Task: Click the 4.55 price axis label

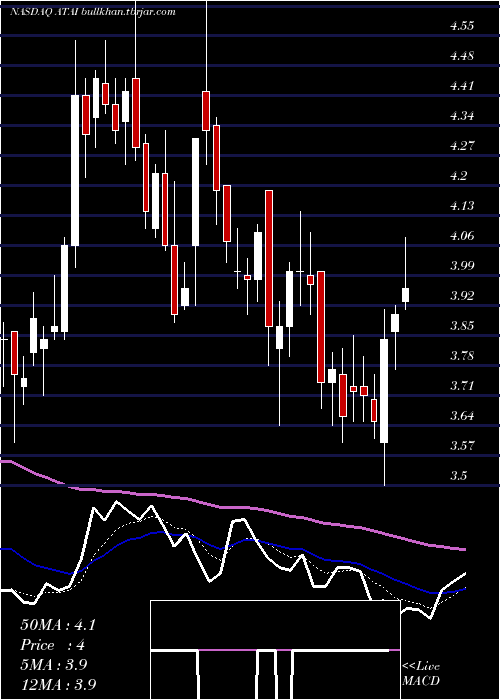Action: (461, 26)
